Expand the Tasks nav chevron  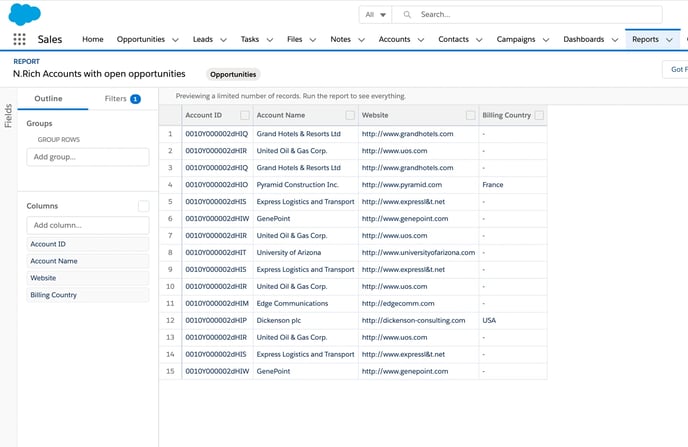(x=270, y=39)
